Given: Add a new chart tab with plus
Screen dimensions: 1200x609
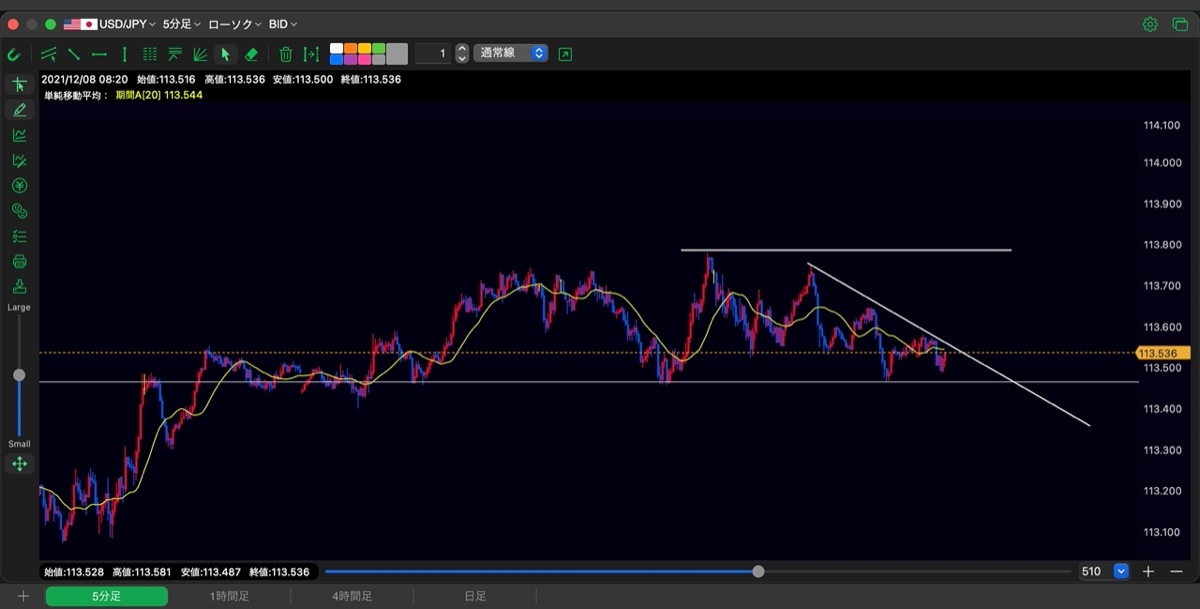Looking at the screenshot, I should coord(23,596).
